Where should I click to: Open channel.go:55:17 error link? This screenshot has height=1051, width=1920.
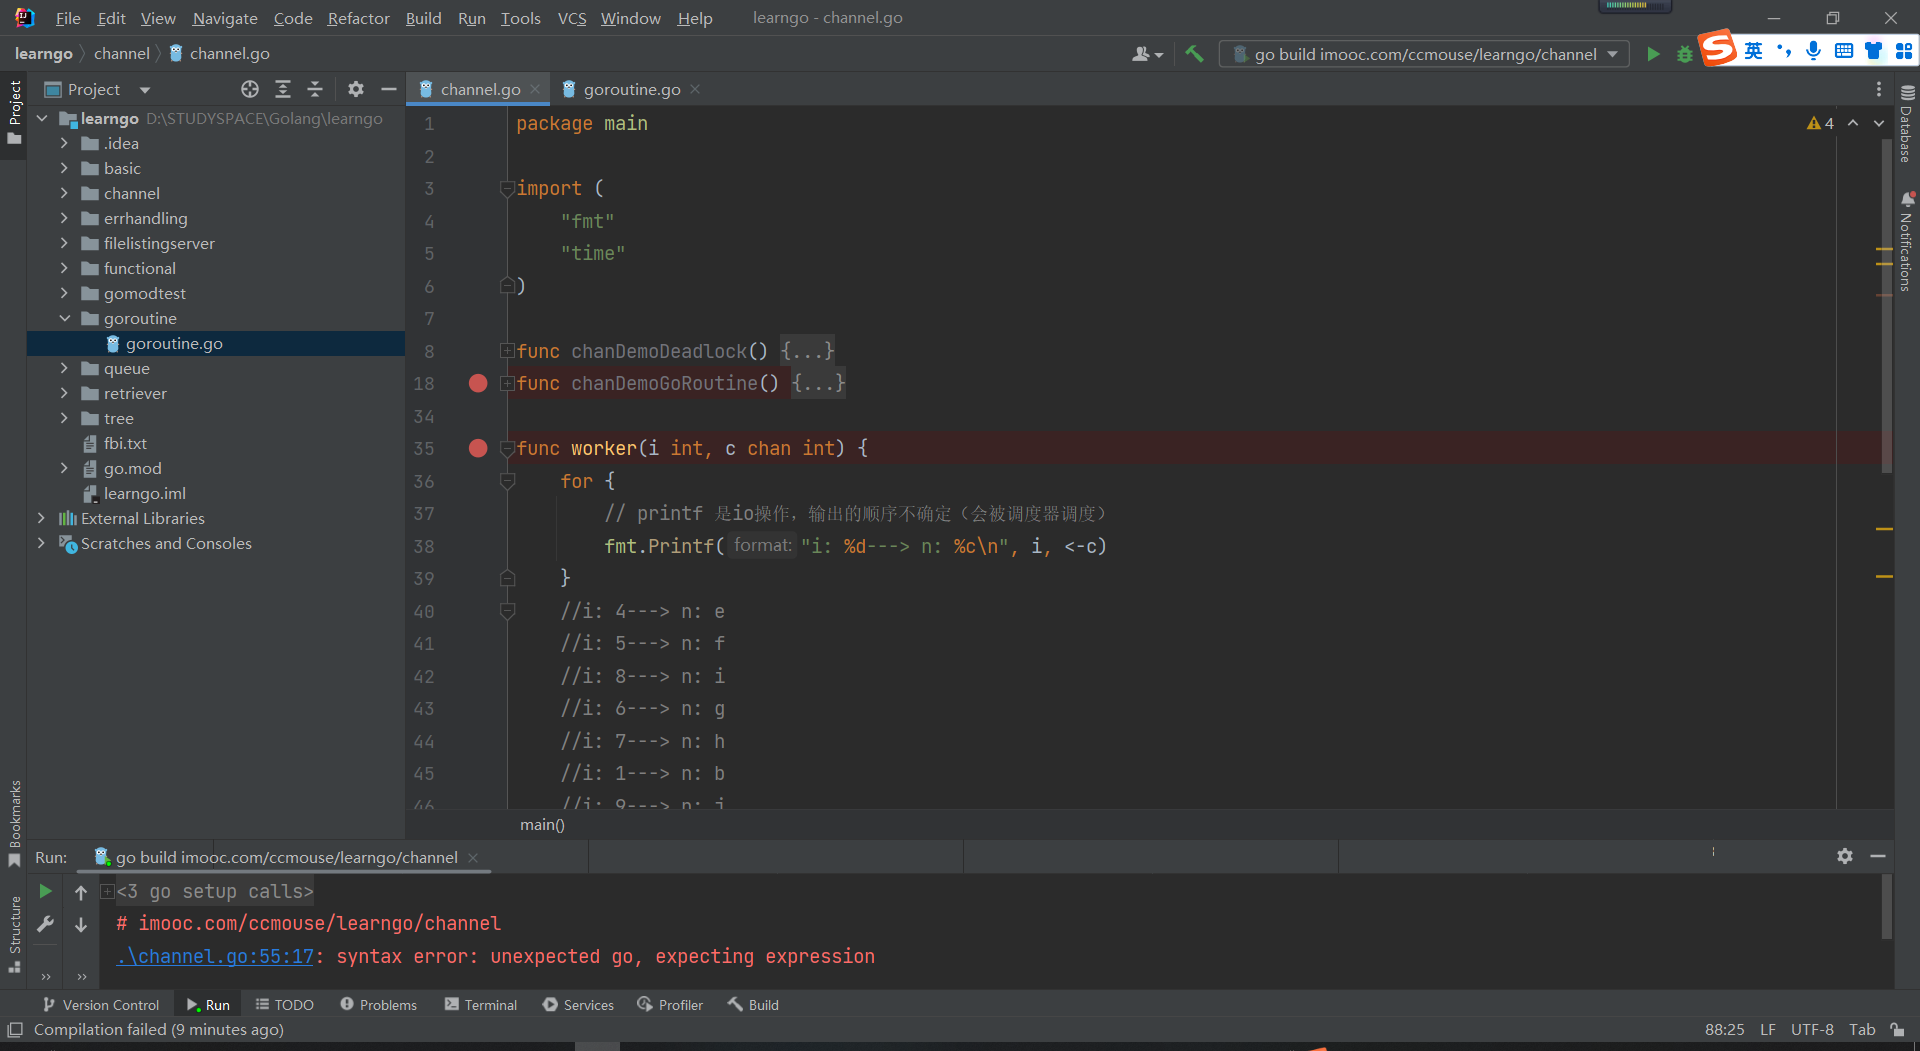(215, 957)
